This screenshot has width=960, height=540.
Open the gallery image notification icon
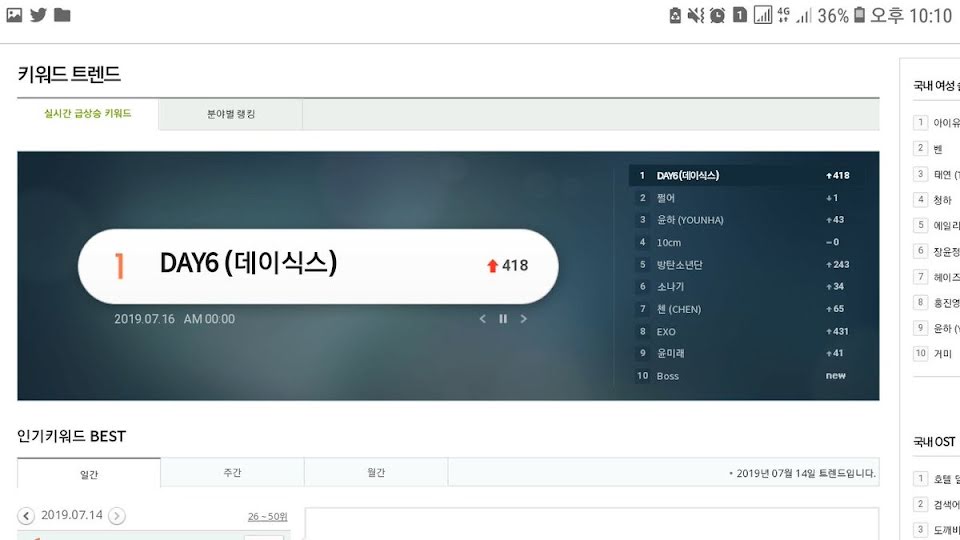(x=14, y=15)
